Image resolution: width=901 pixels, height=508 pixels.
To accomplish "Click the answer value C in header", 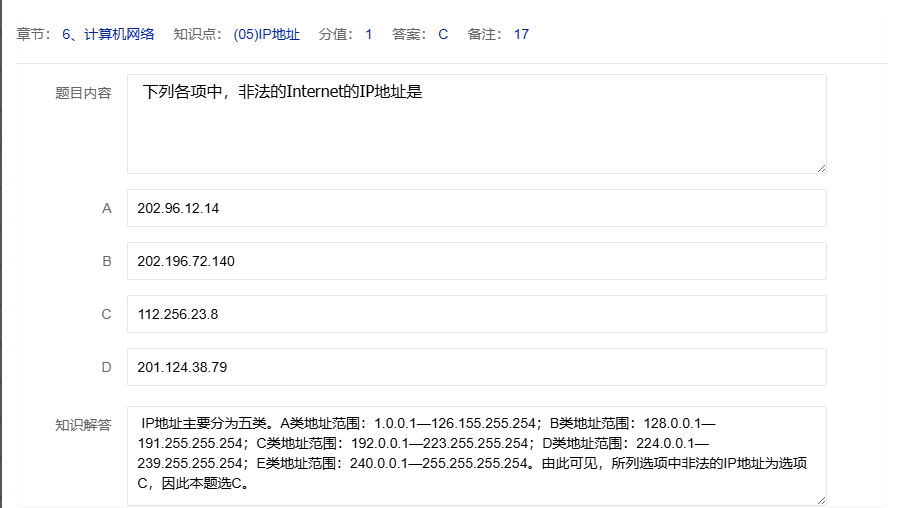I will tap(443, 34).
